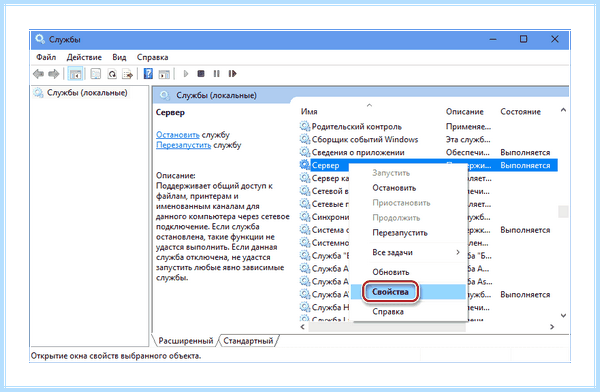Sort by the Описание column header
Viewport: 600px width, 392px height.
pyautogui.click(x=465, y=111)
